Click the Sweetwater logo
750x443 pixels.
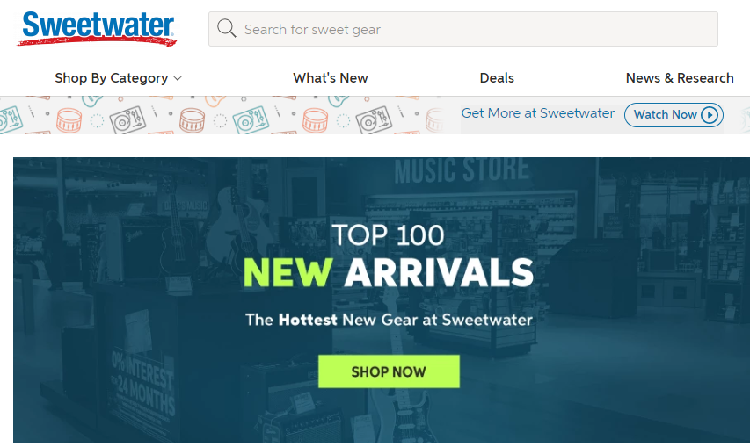coord(98,28)
